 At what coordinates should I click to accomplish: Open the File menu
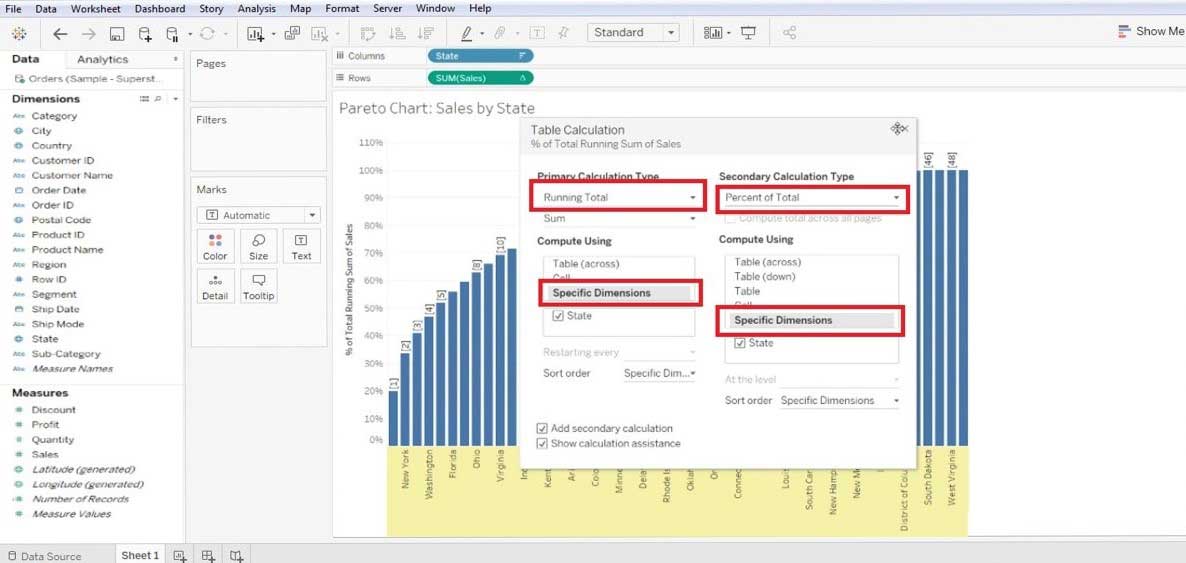14,8
